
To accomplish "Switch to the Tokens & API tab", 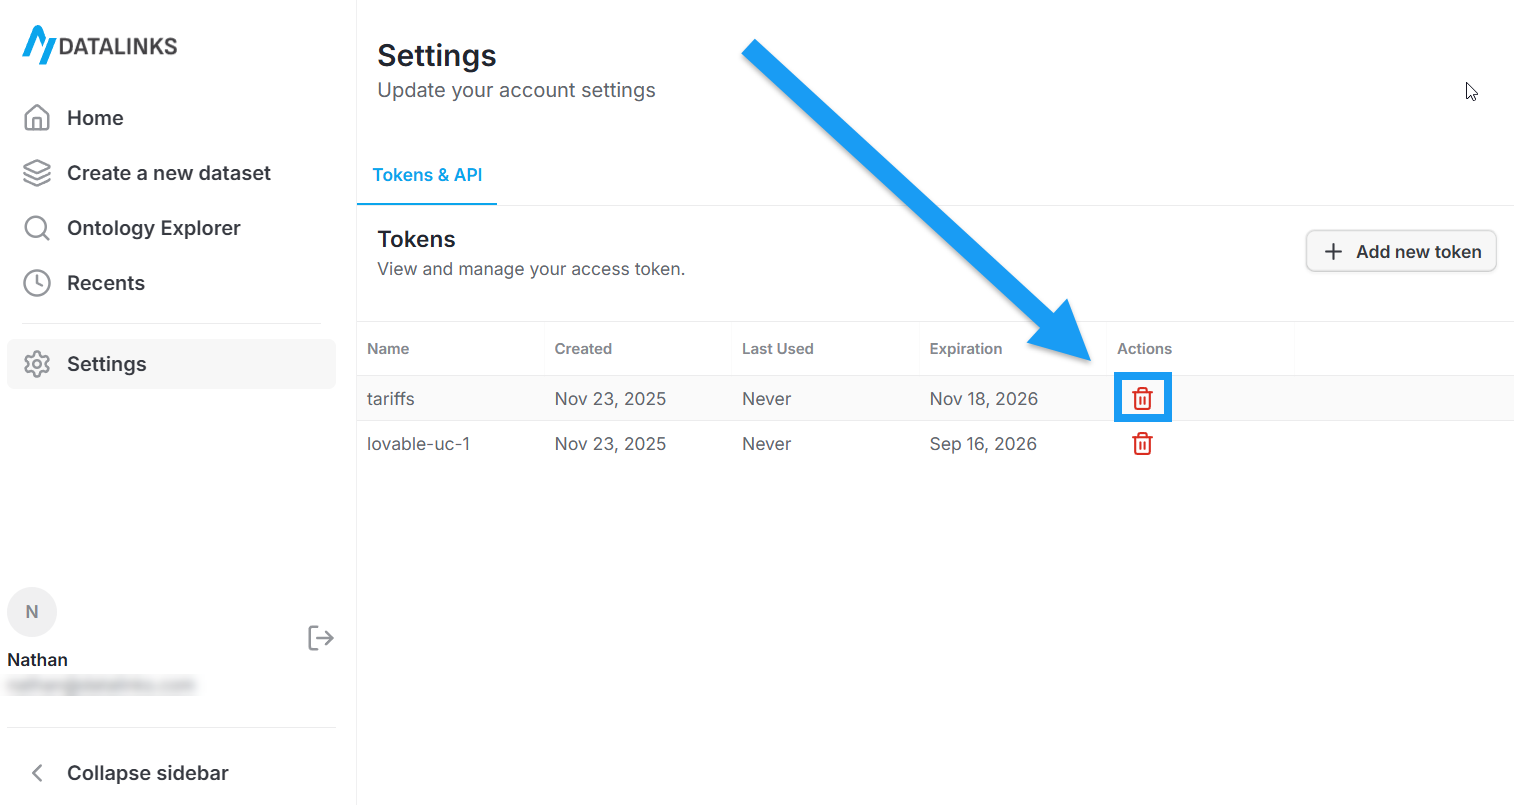I will click(427, 175).
